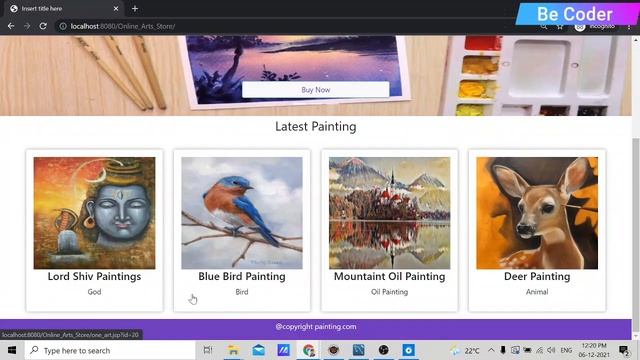Open the notification center icon

[x=624, y=350]
